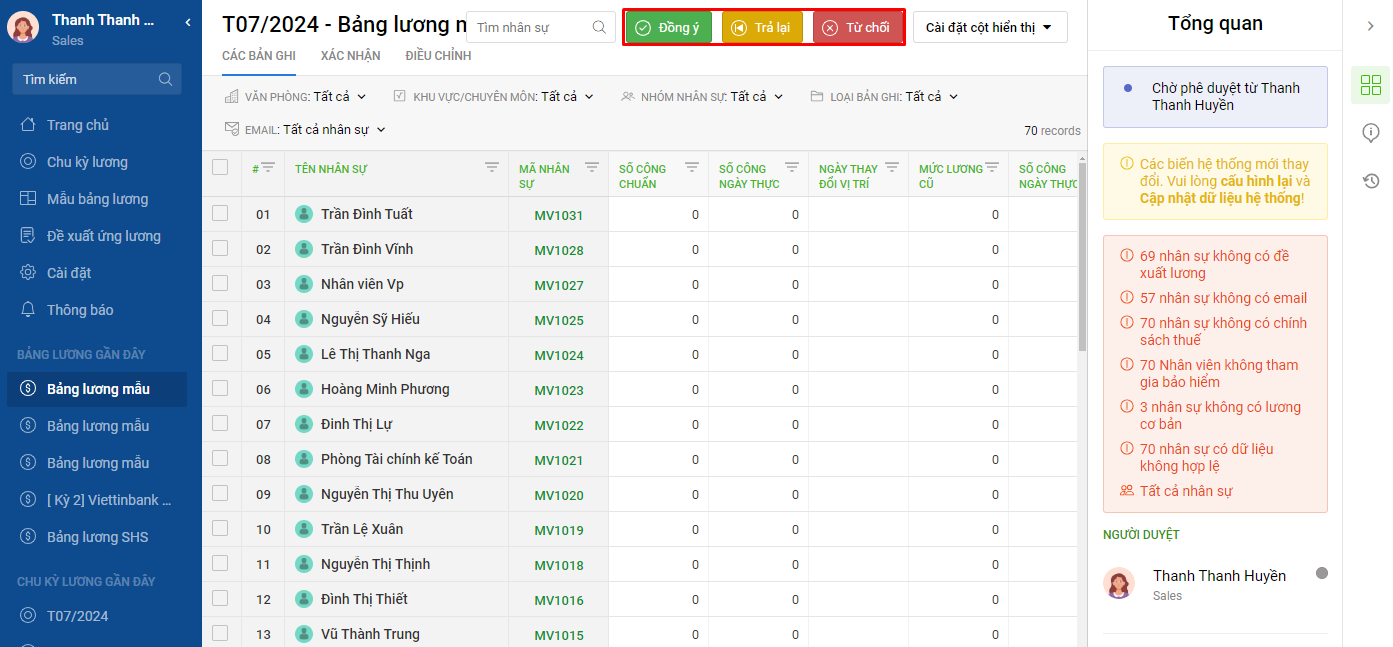The width and height of the screenshot is (1393, 647).
Task: Click employee code MV1015
Action: pos(558,635)
